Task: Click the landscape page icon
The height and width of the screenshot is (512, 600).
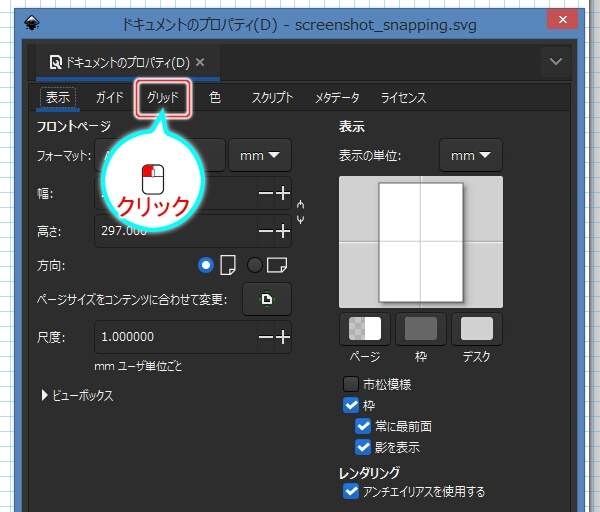Action: (x=277, y=265)
